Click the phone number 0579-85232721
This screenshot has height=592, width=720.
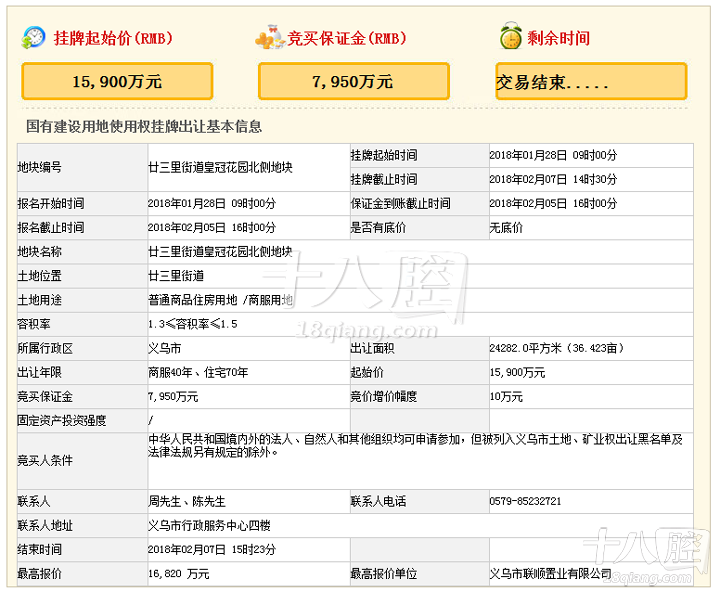click(x=525, y=502)
